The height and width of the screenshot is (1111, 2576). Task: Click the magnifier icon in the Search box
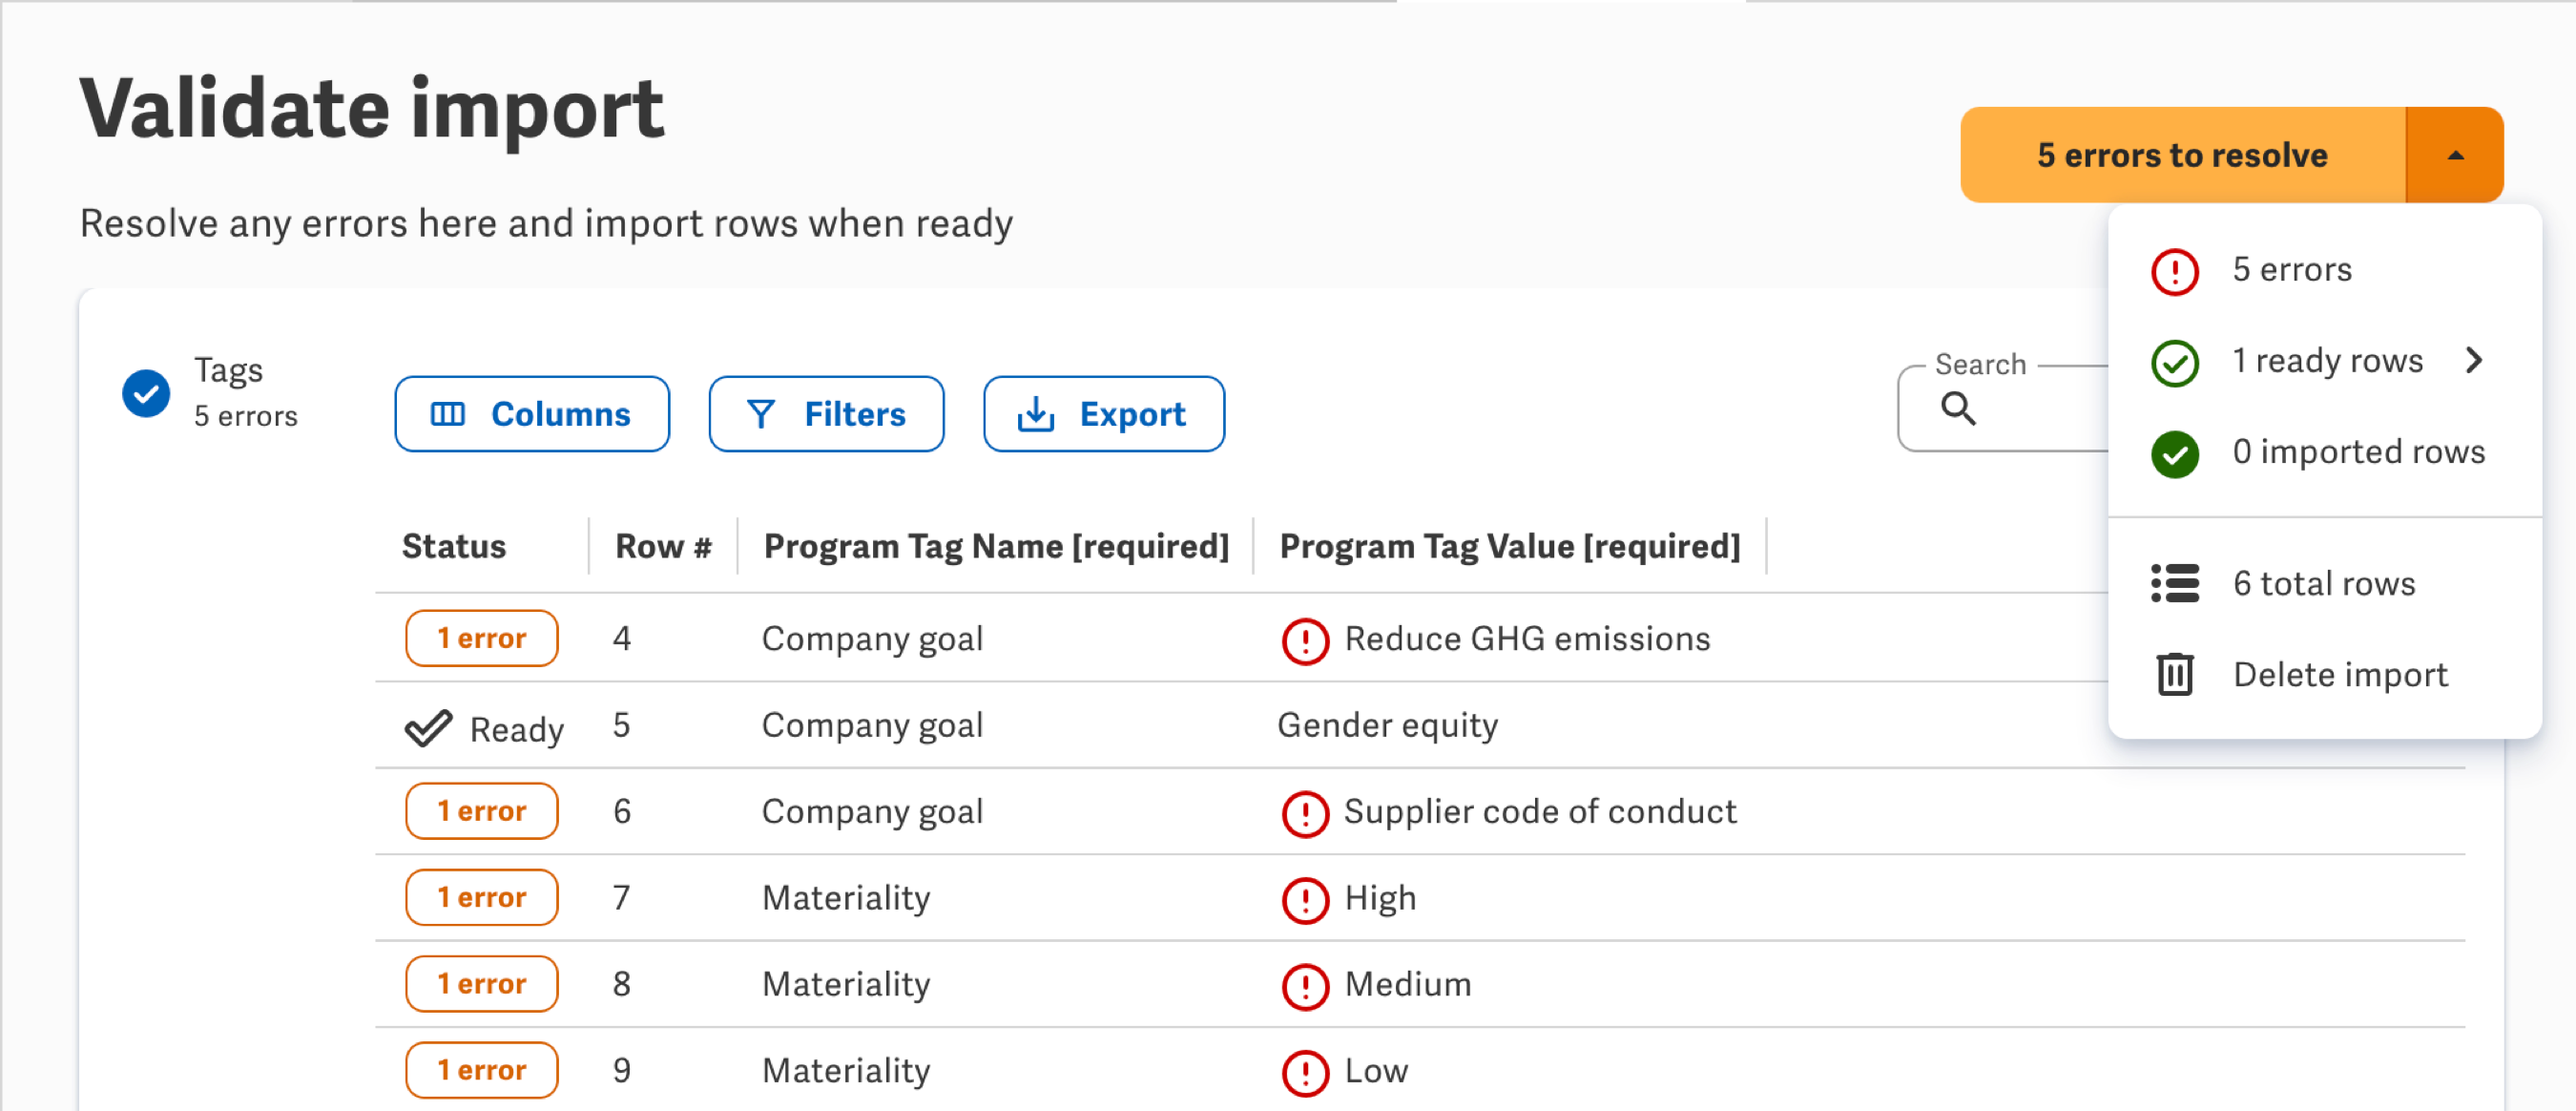coord(1958,408)
